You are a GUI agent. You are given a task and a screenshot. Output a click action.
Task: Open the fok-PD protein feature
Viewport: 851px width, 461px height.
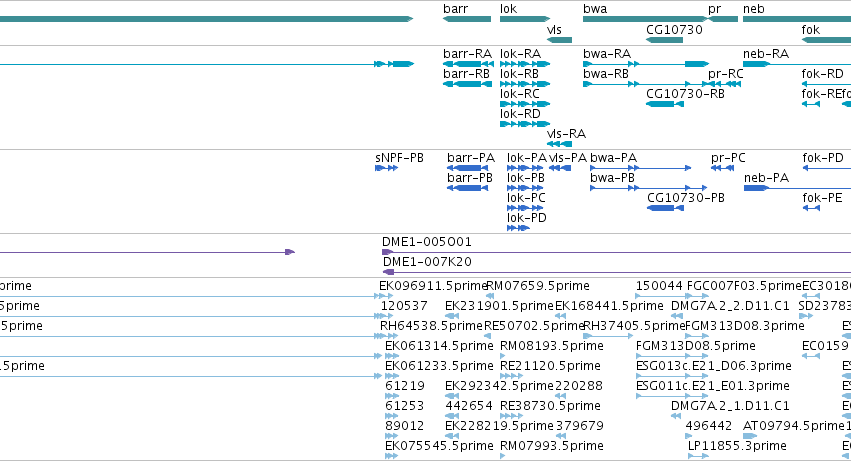[827, 168]
